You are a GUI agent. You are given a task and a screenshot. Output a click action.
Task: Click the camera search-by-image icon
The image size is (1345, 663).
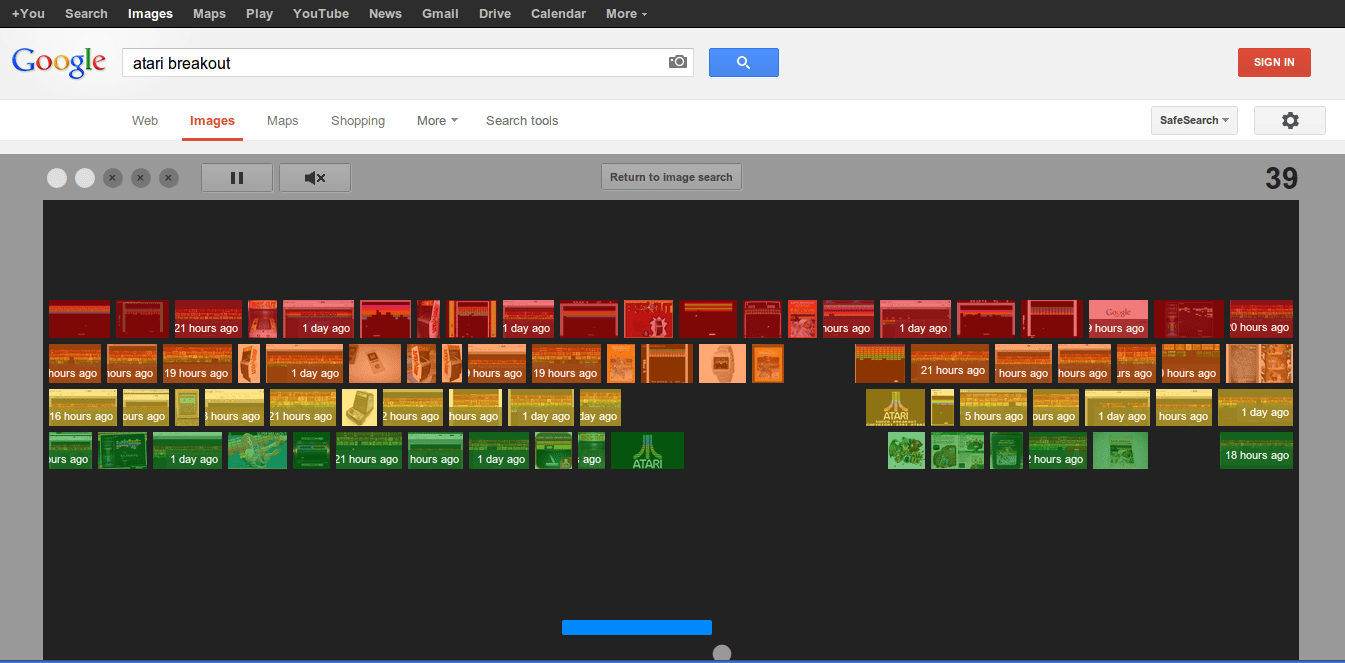(x=678, y=62)
